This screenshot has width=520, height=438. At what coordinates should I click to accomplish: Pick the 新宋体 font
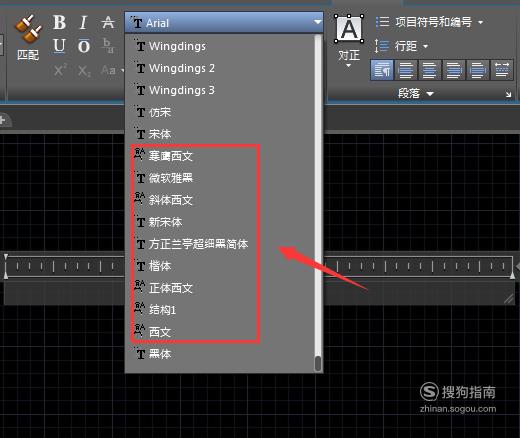click(220, 222)
